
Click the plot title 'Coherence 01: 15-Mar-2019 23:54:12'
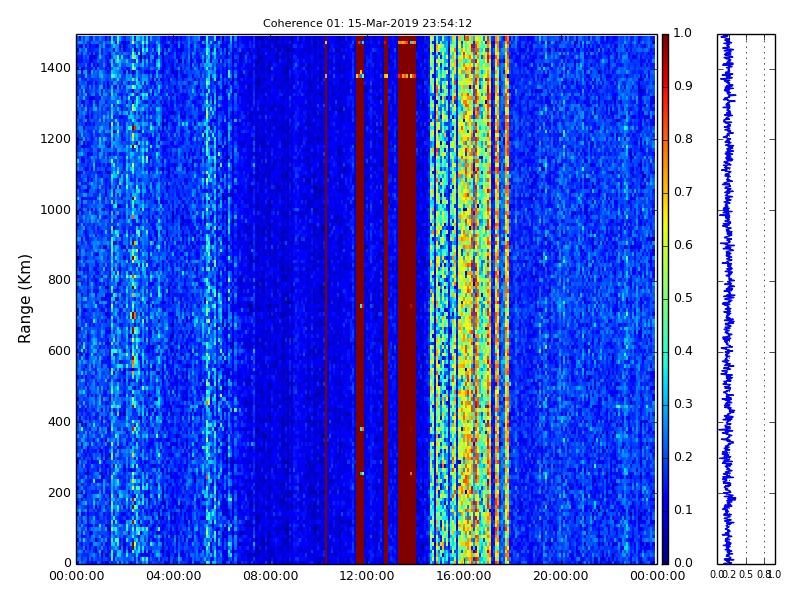click(x=367, y=23)
